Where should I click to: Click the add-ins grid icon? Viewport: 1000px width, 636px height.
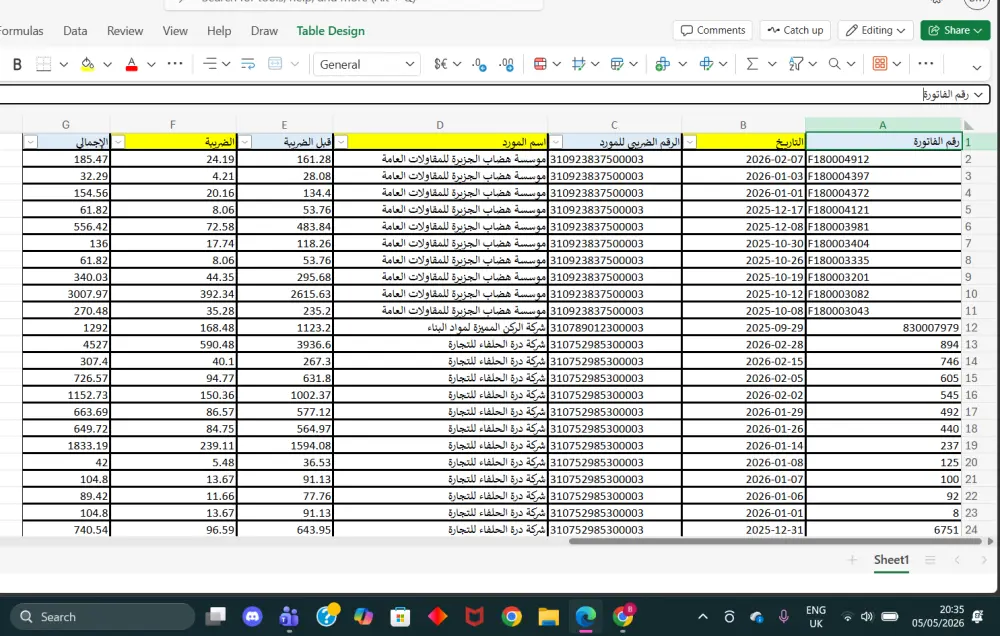point(879,64)
